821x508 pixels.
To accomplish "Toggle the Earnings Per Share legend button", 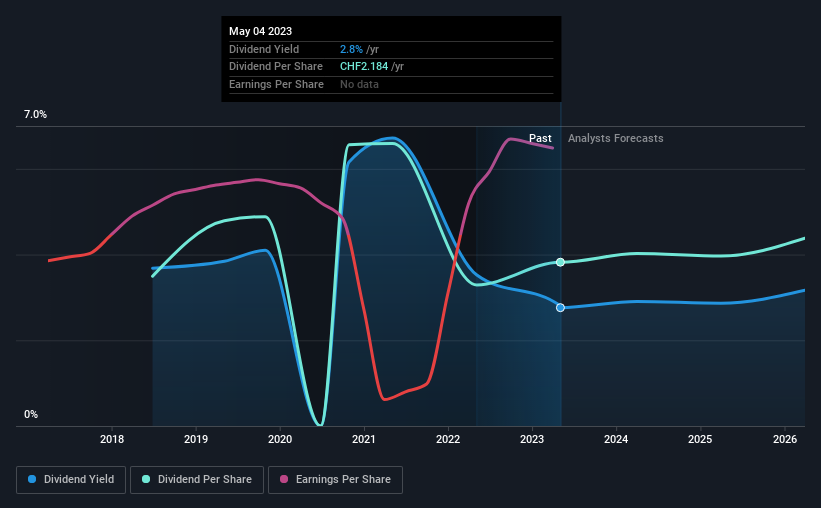I will [335, 480].
